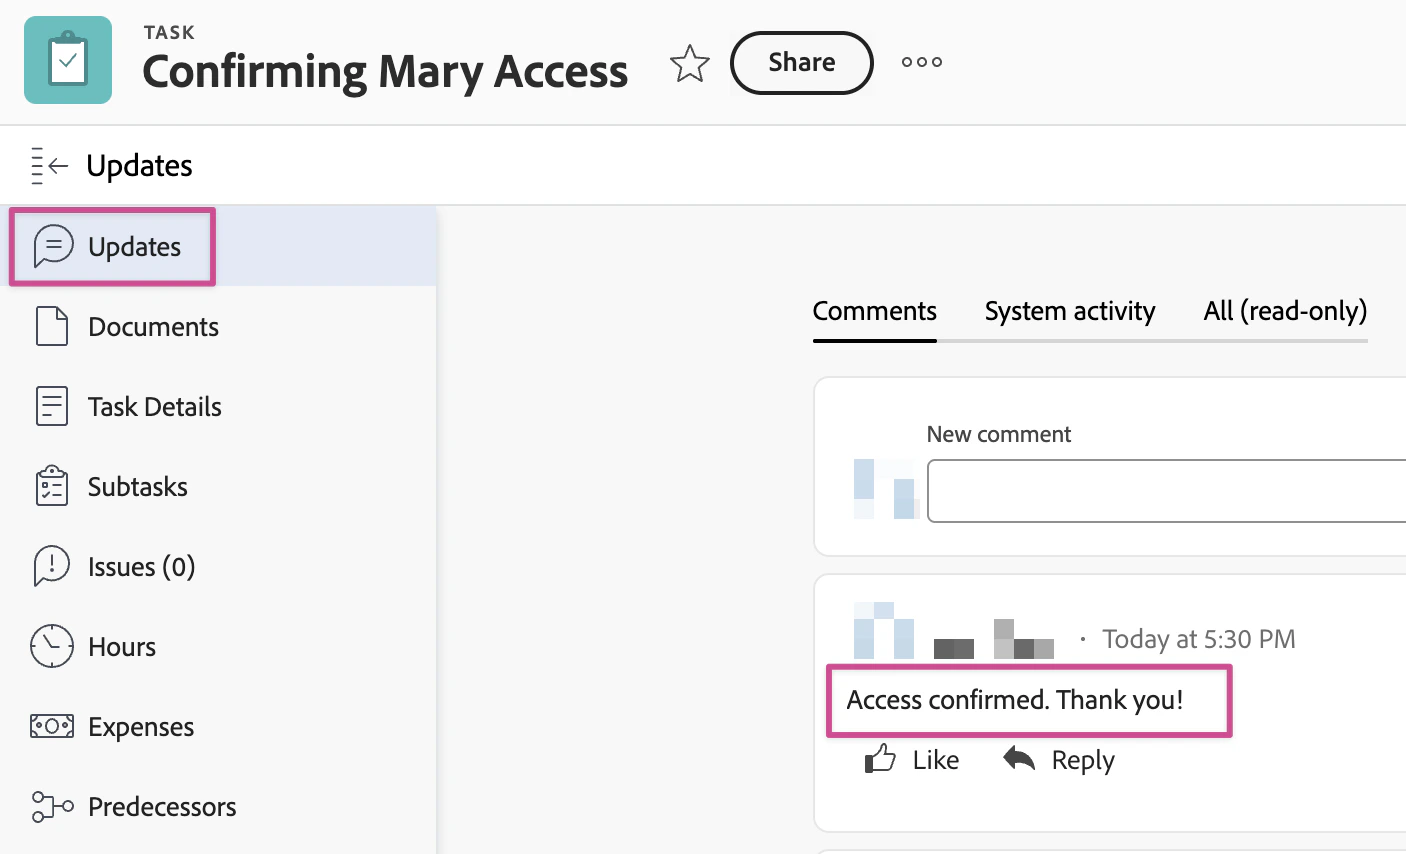1406x854 pixels.
Task: Like the 'Access confirmed' comment
Action: point(911,759)
